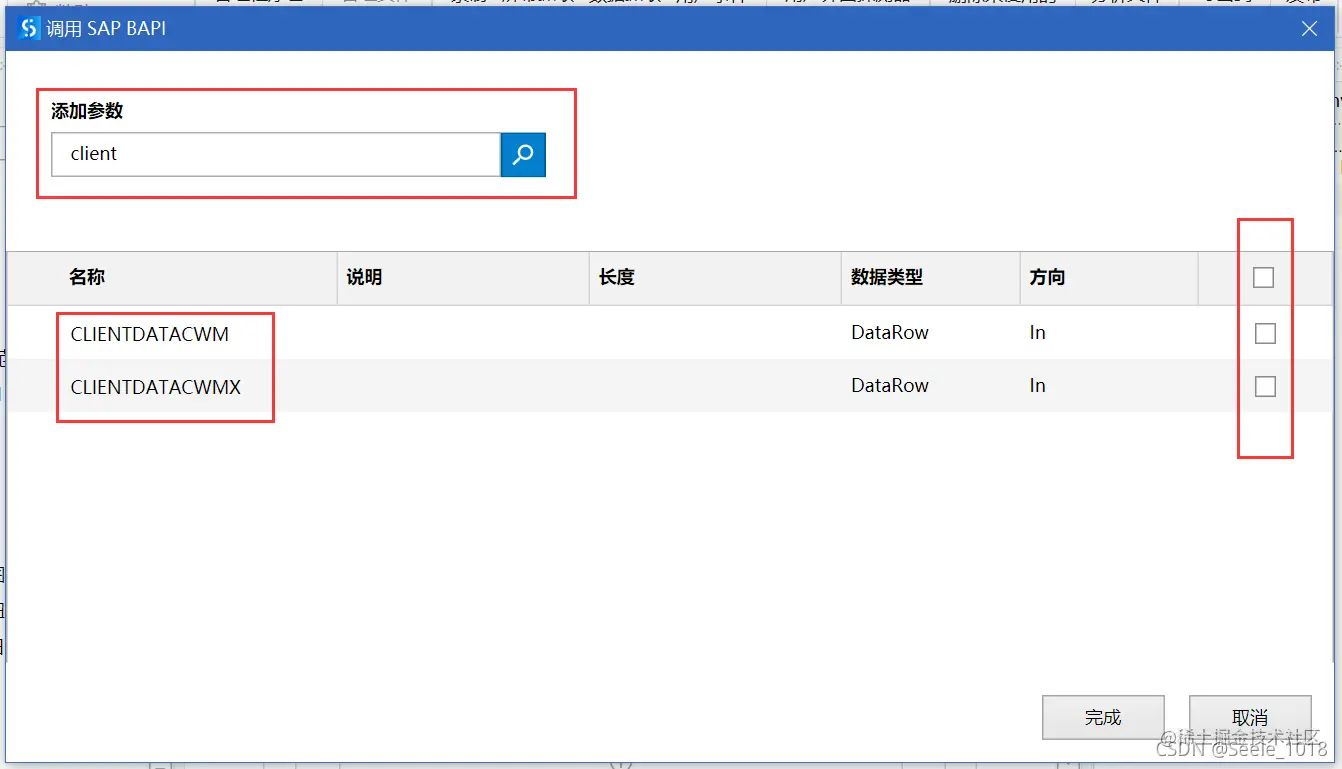1342x769 pixels.
Task: Click the 取消 button
Action: click(x=1250, y=717)
